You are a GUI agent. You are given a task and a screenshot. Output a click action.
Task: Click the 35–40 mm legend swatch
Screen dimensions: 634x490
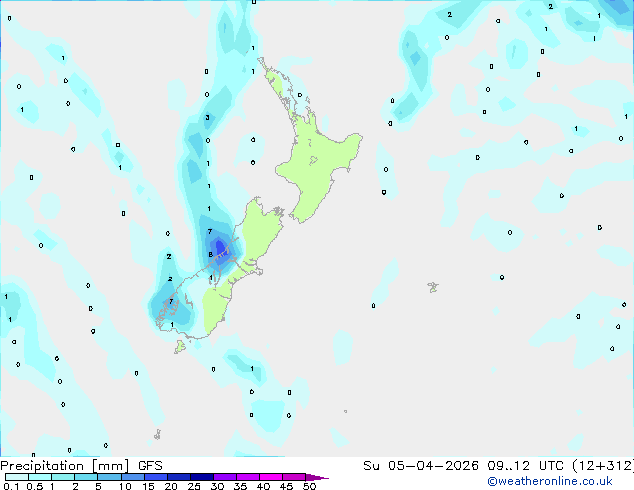point(248,477)
